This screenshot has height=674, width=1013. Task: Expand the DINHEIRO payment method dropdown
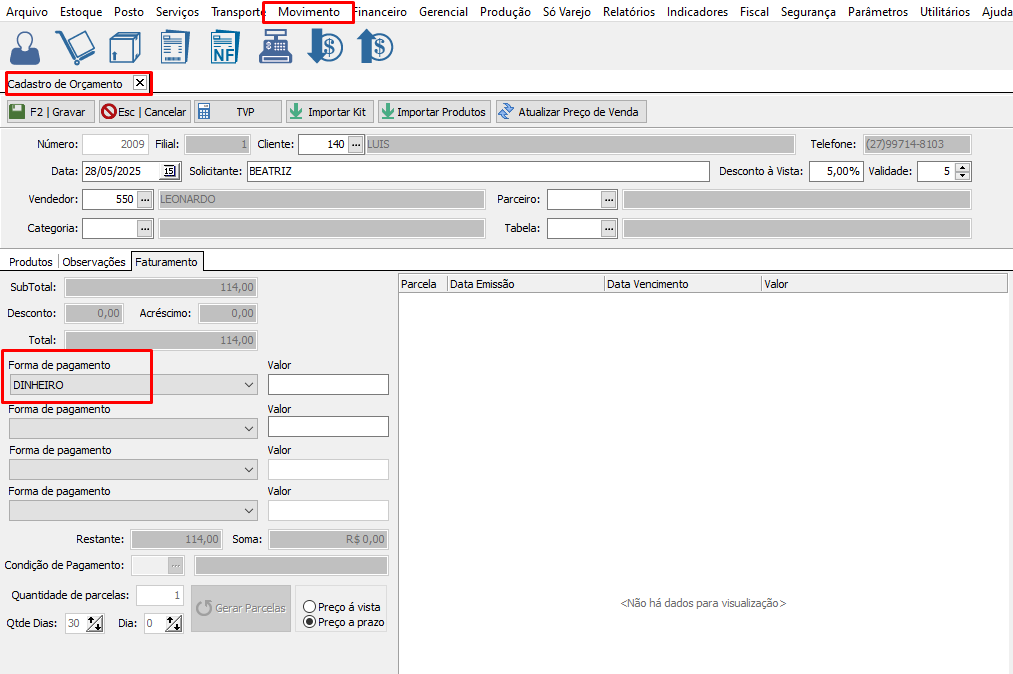[249, 385]
